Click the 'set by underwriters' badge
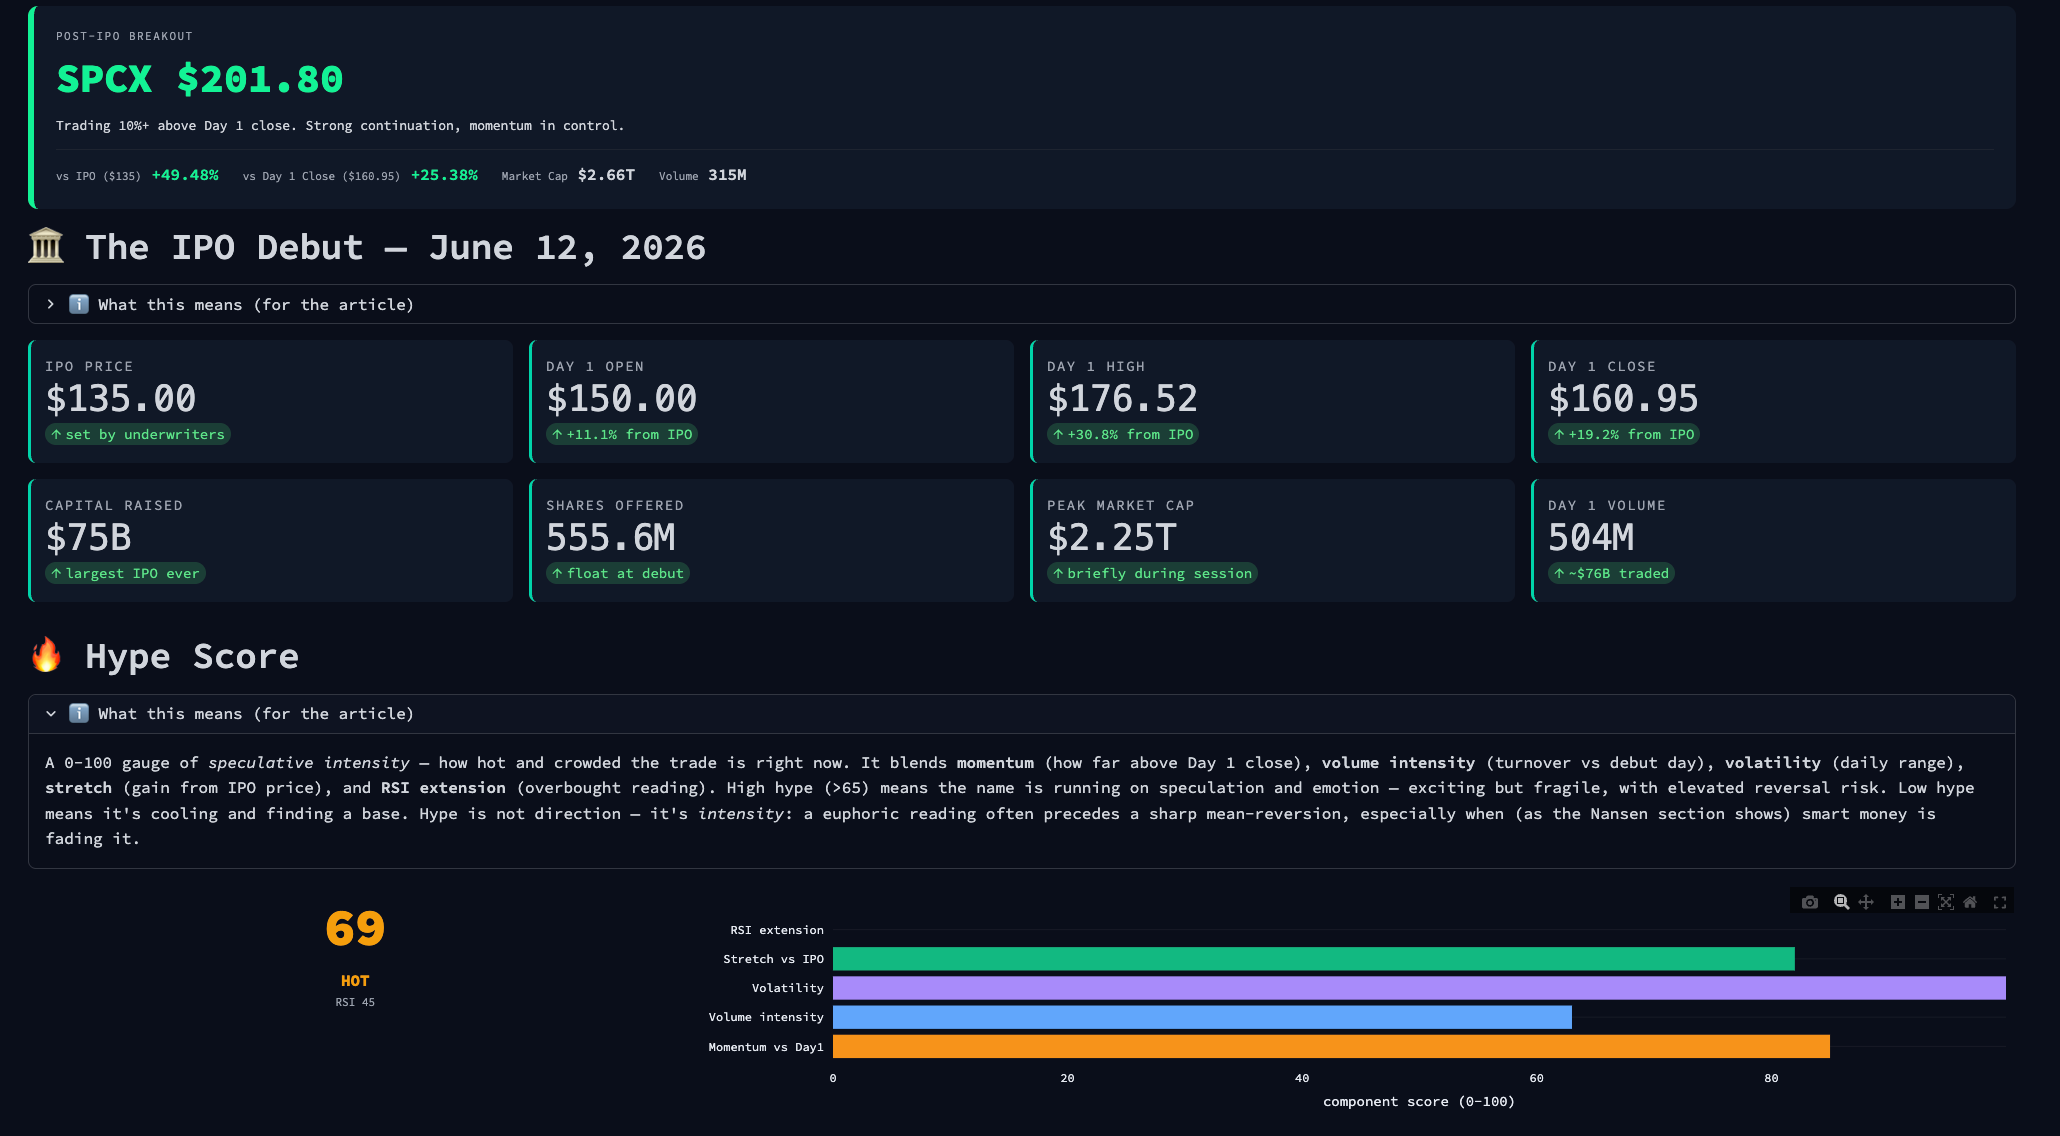This screenshot has height=1136, width=2060. point(138,434)
